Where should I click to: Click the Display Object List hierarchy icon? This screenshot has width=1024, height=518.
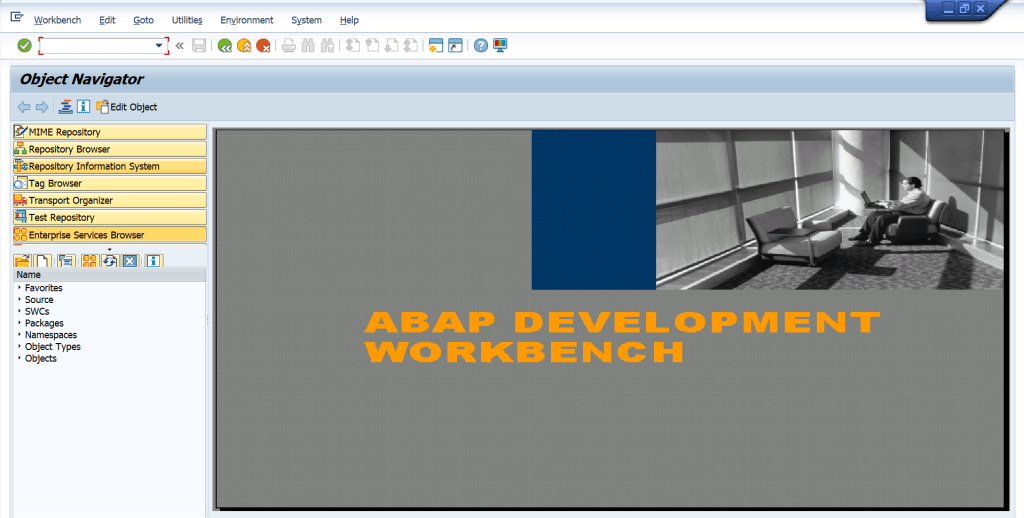[65, 106]
